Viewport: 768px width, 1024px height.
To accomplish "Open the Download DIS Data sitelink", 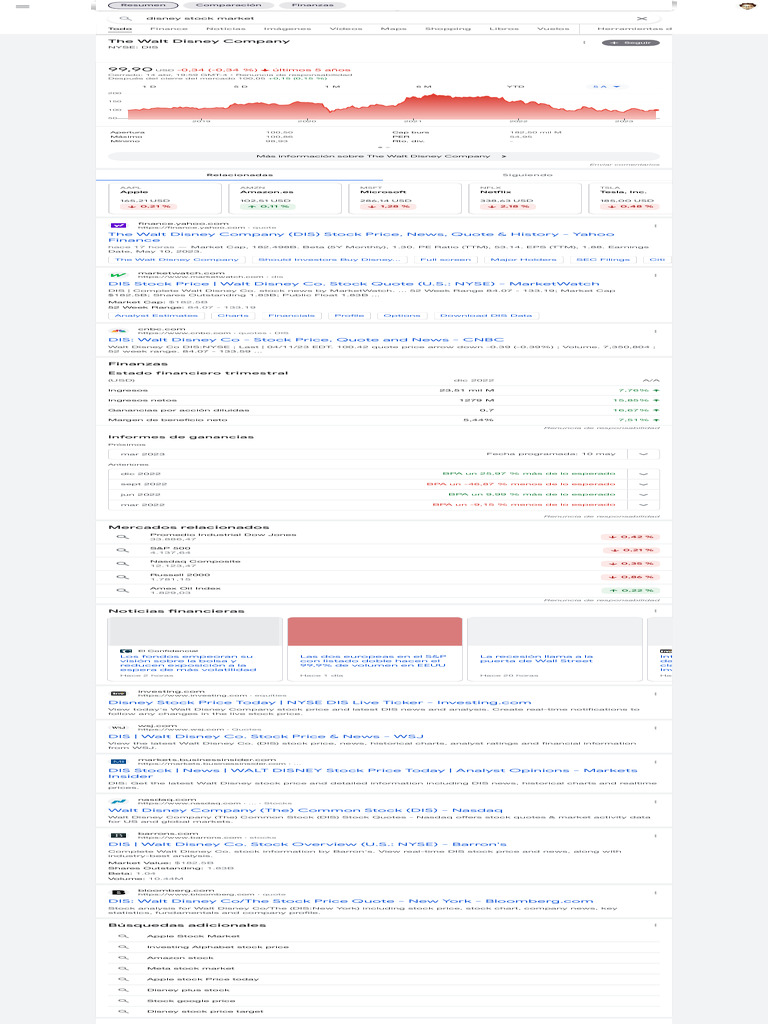I will coord(486,315).
